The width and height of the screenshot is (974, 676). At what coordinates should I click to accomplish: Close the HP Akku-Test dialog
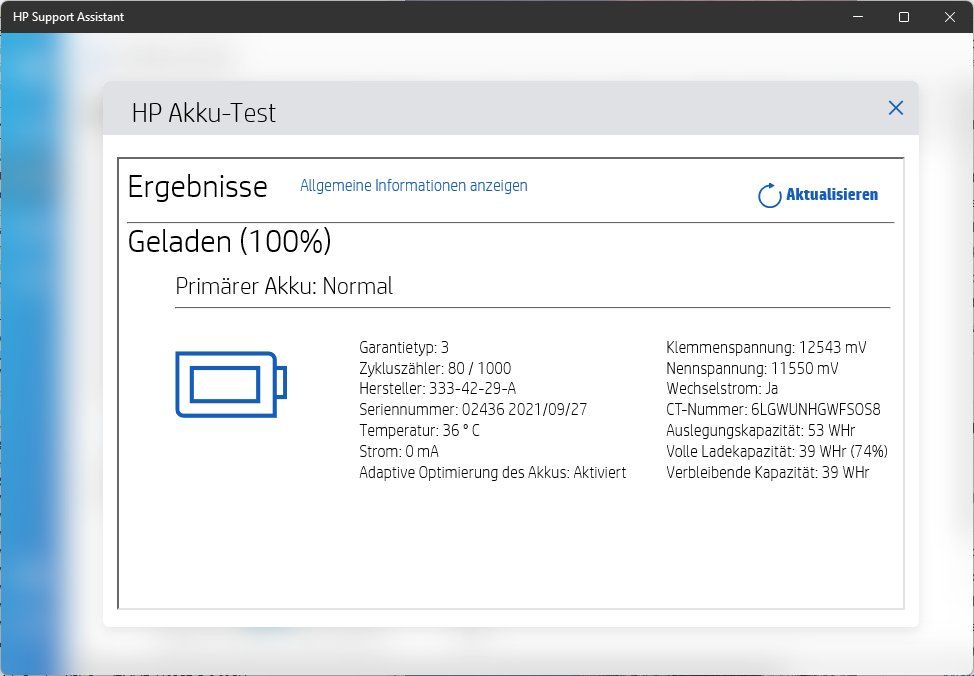895,108
